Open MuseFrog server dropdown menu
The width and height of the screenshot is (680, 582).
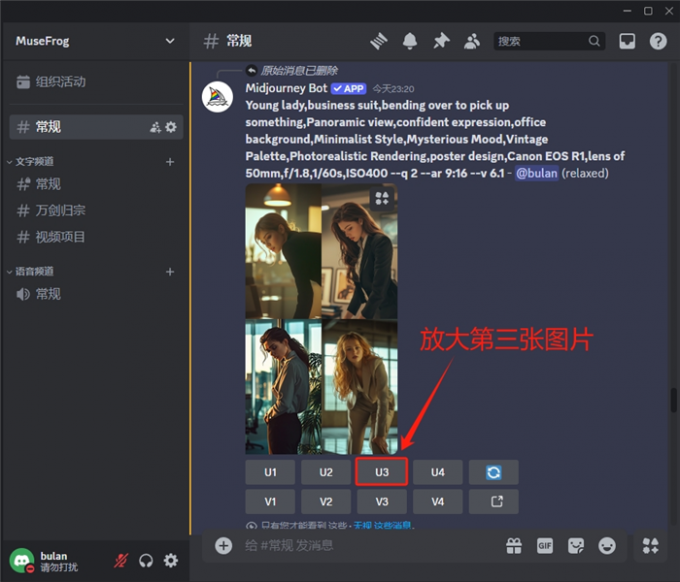click(x=95, y=41)
